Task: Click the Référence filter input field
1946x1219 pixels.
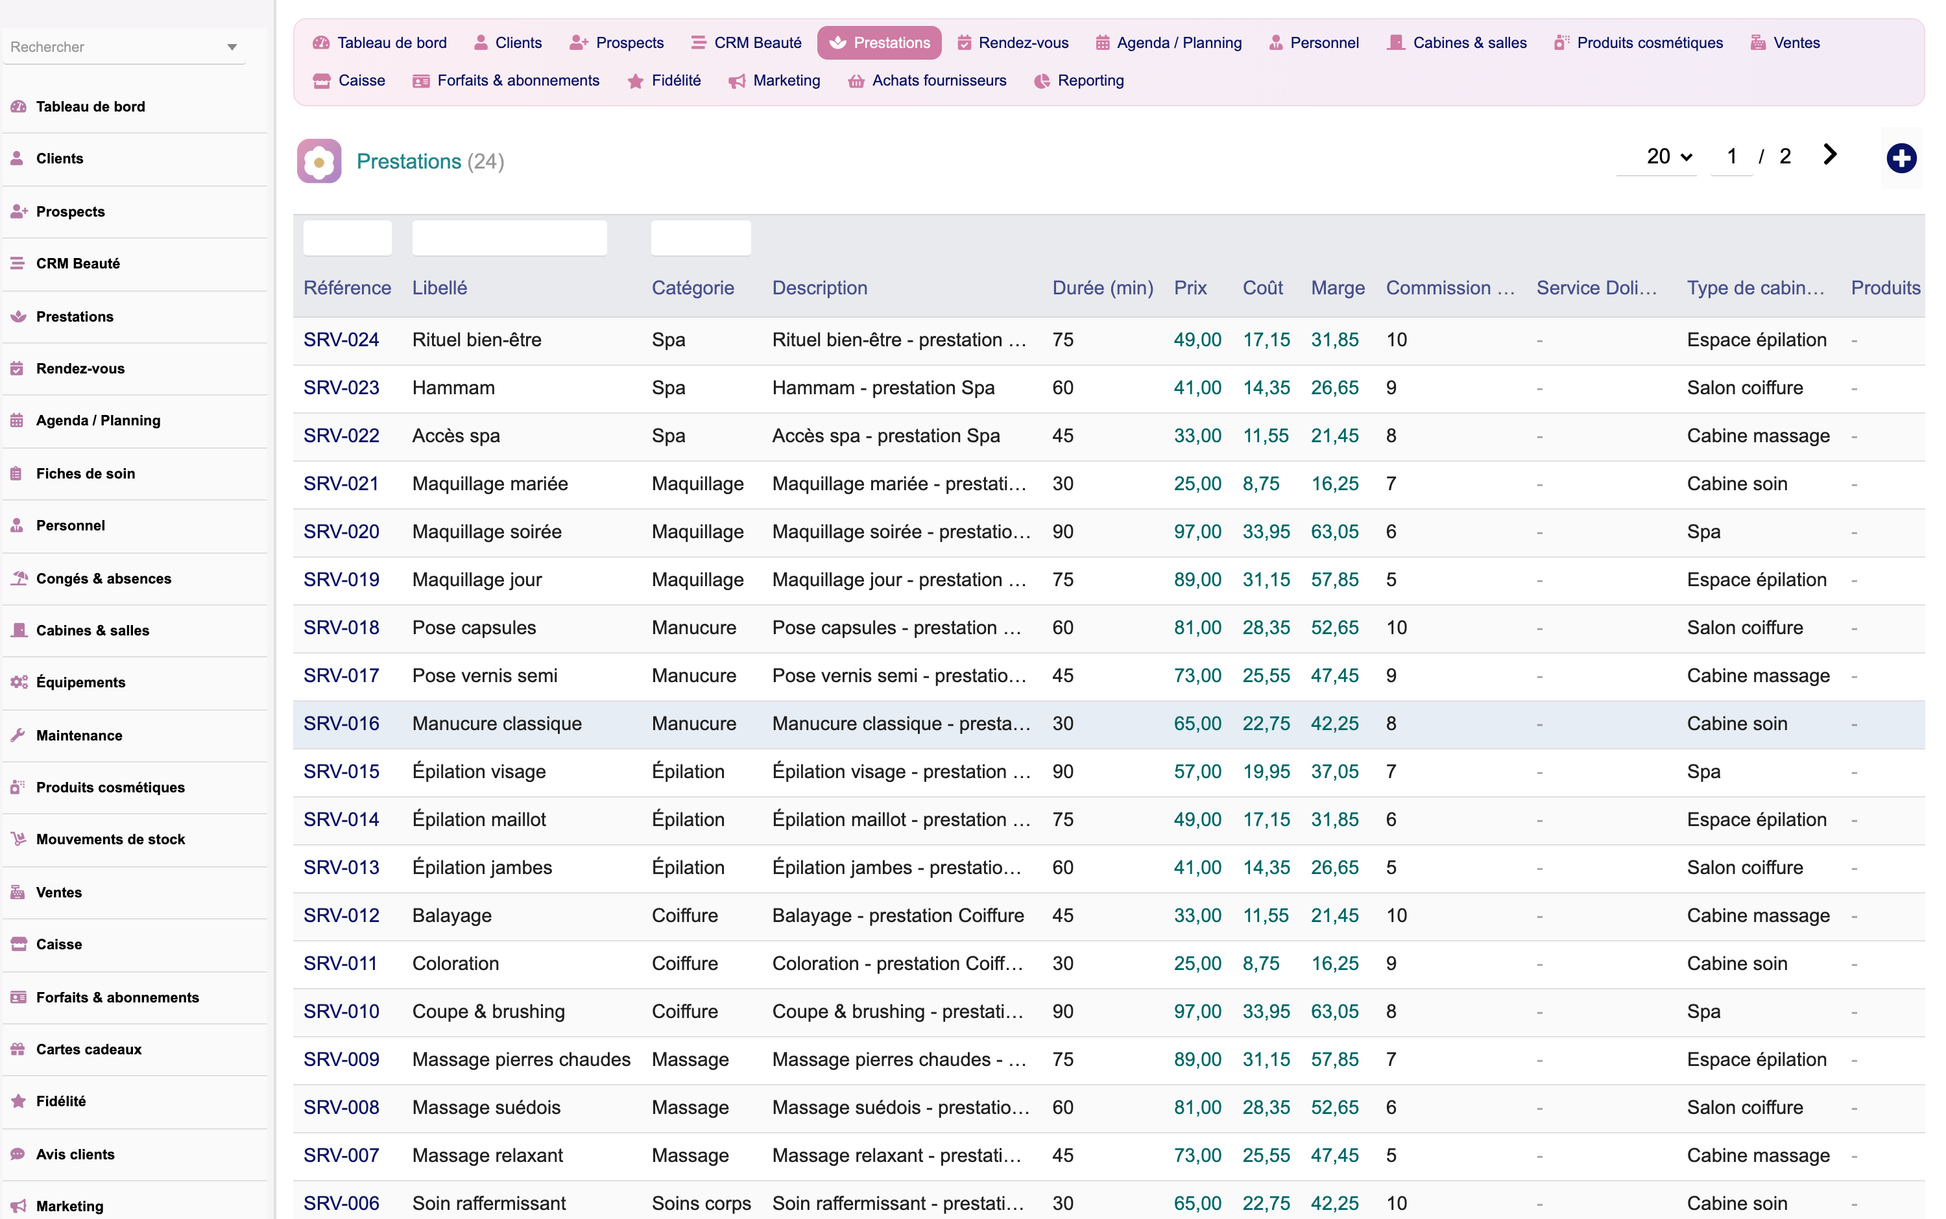Action: [x=347, y=238]
